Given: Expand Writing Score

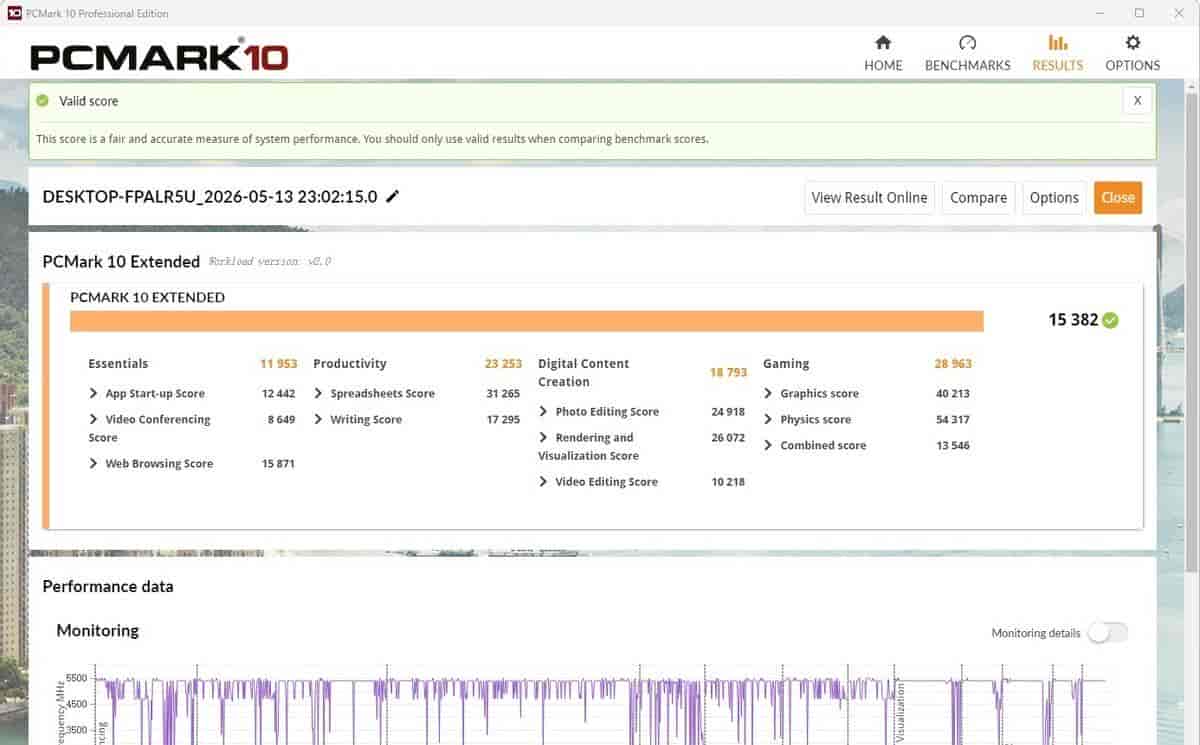Looking at the screenshot, I should 319,420.
